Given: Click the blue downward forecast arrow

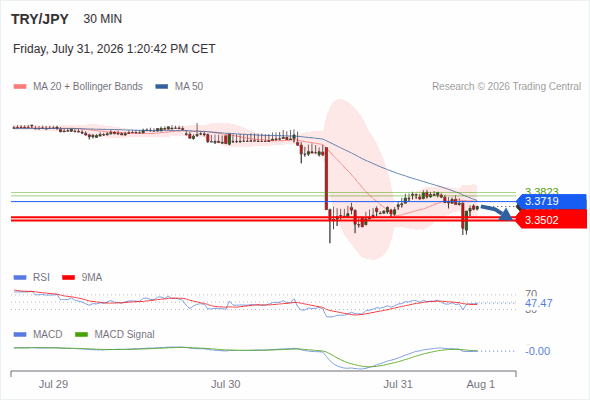Looking at the screenshot, I should 497,213.
